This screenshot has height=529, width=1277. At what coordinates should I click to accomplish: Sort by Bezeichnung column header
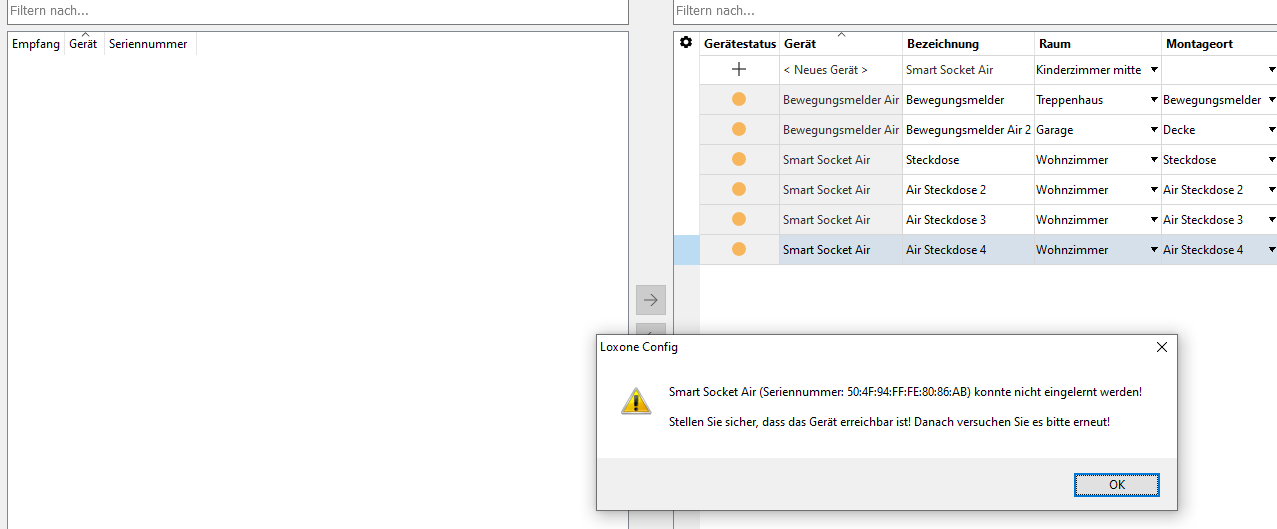(x=968, y=44)
